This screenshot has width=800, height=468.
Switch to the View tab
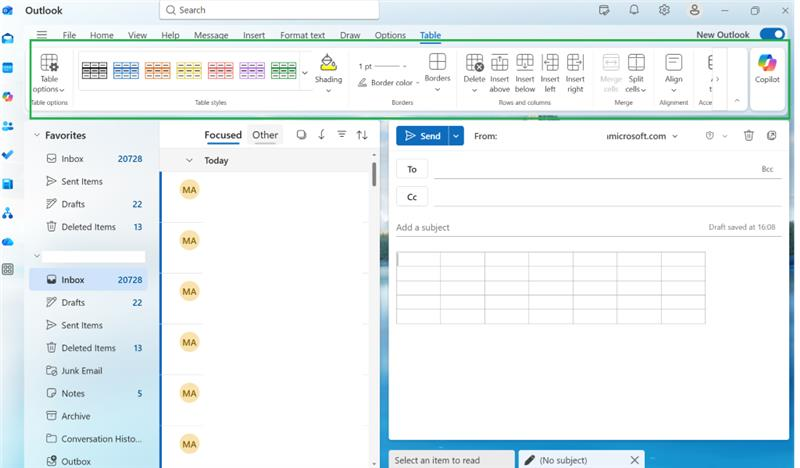[x=137, y=35]
